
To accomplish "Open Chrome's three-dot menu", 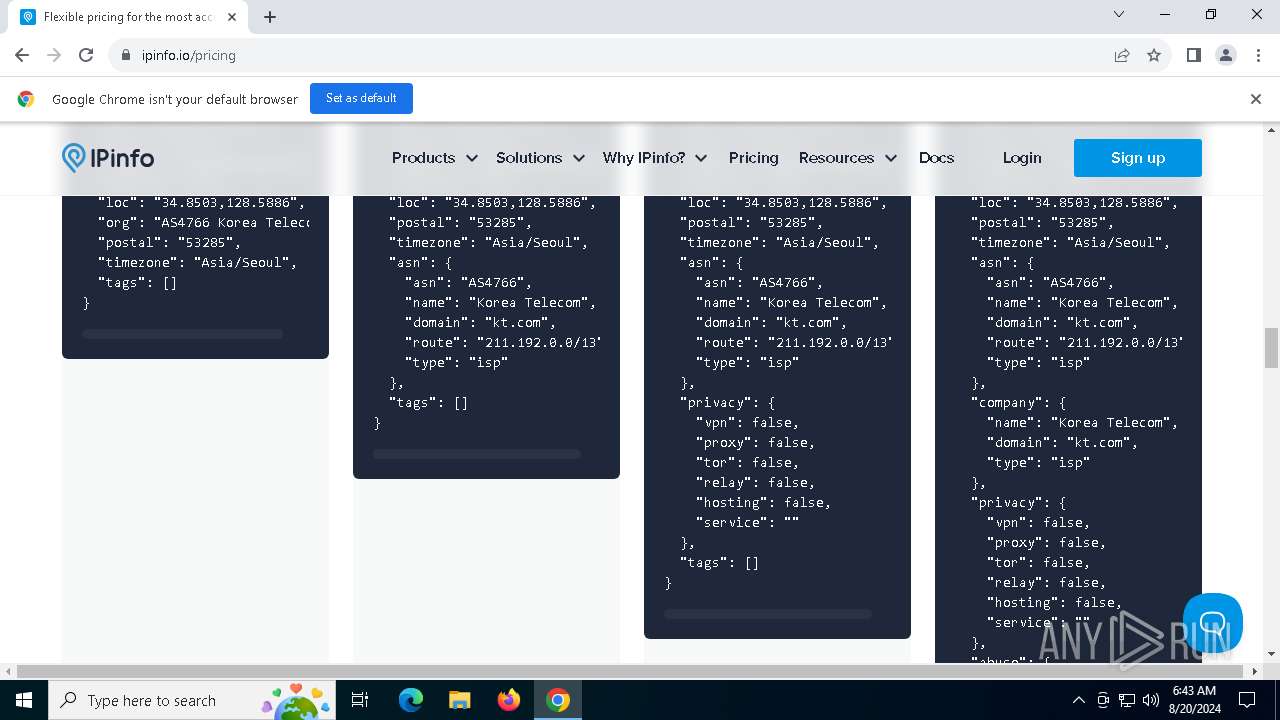I will [1257, 55].
